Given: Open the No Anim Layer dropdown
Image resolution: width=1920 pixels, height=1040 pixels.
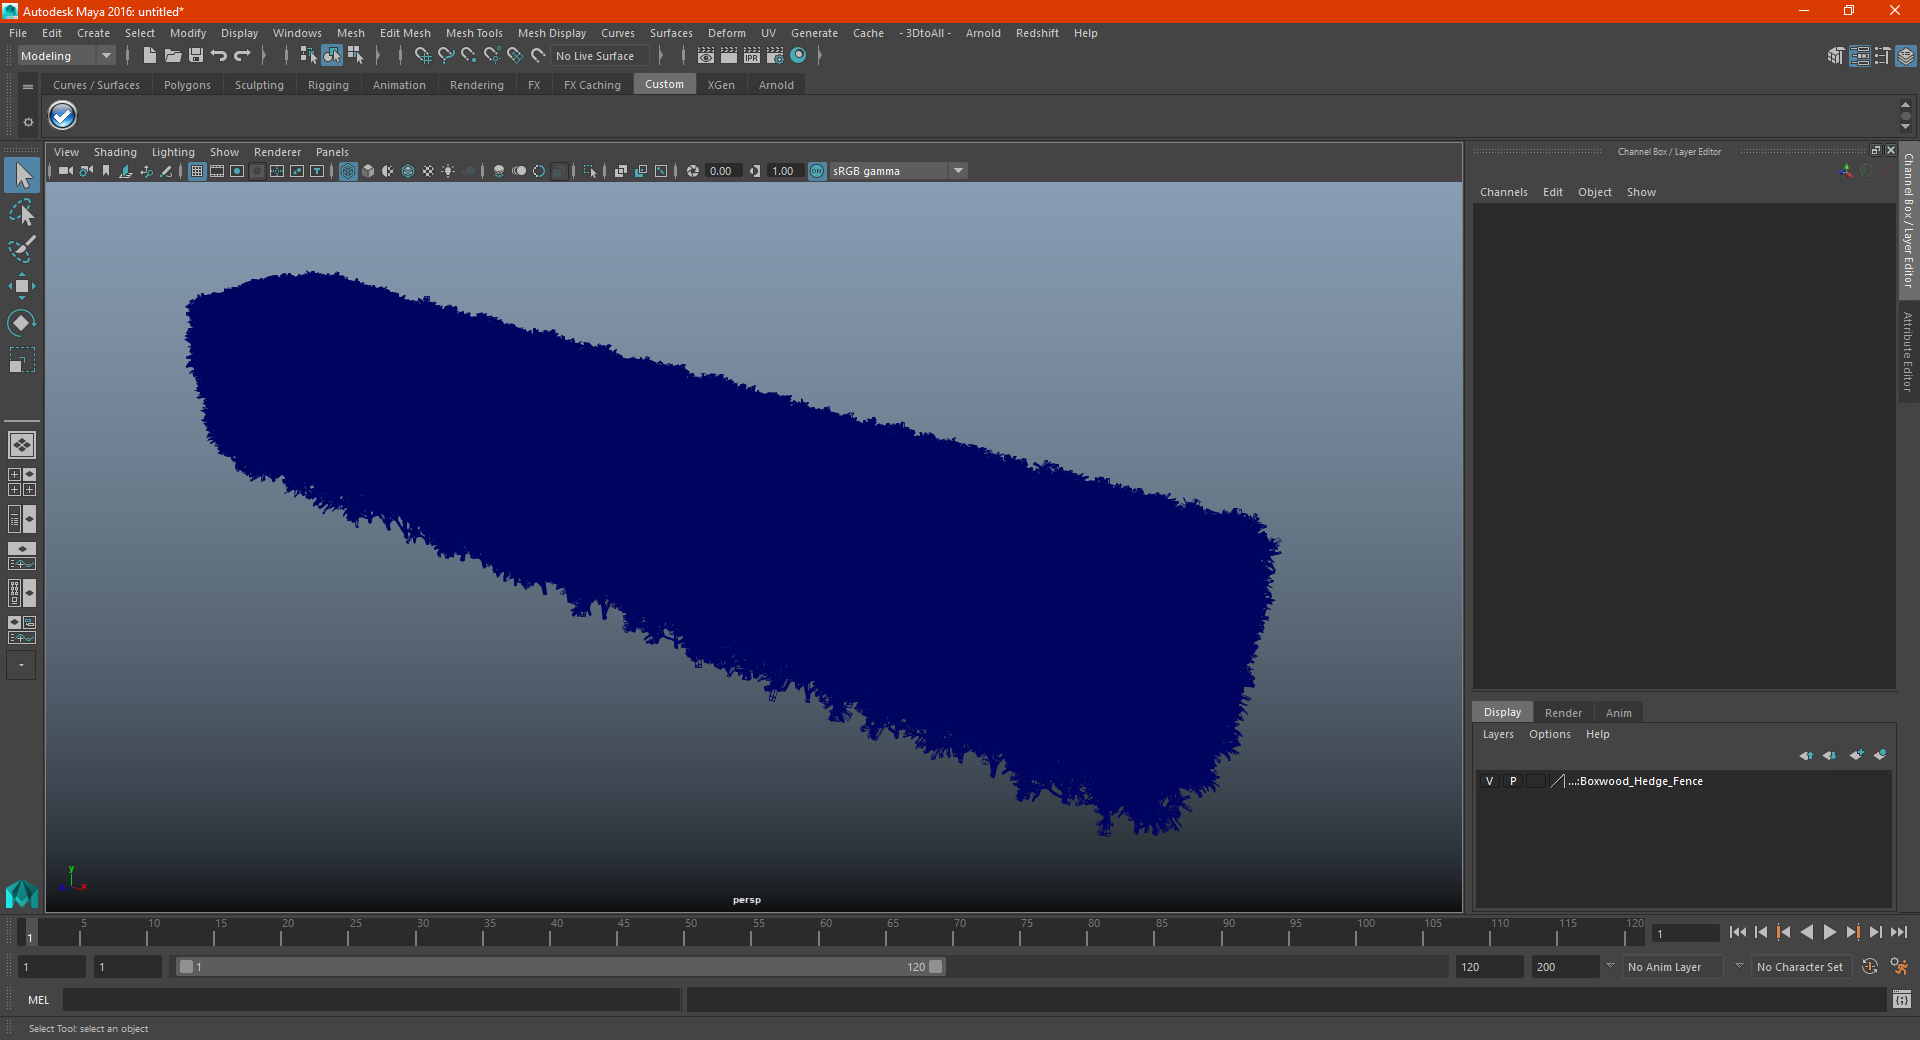Looking at the screenshot, I should pos(1674,967).
